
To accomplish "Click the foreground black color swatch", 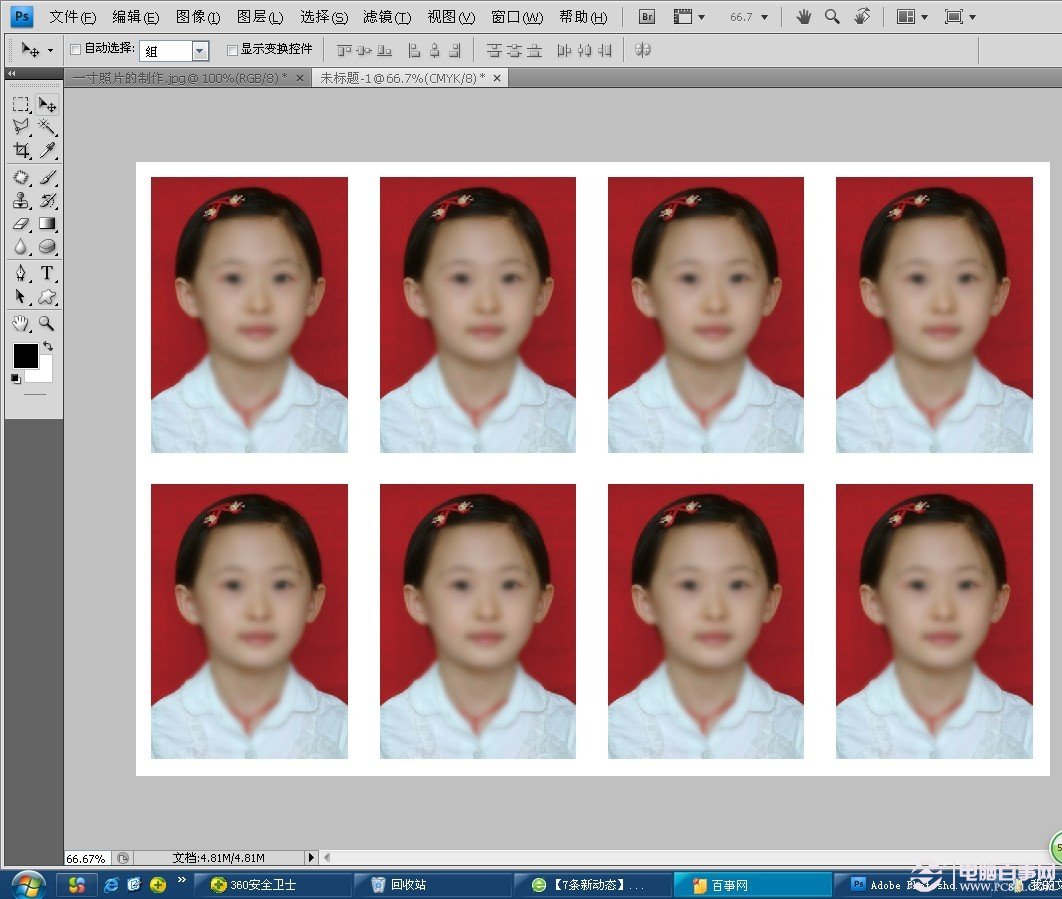I will (26, 356).
